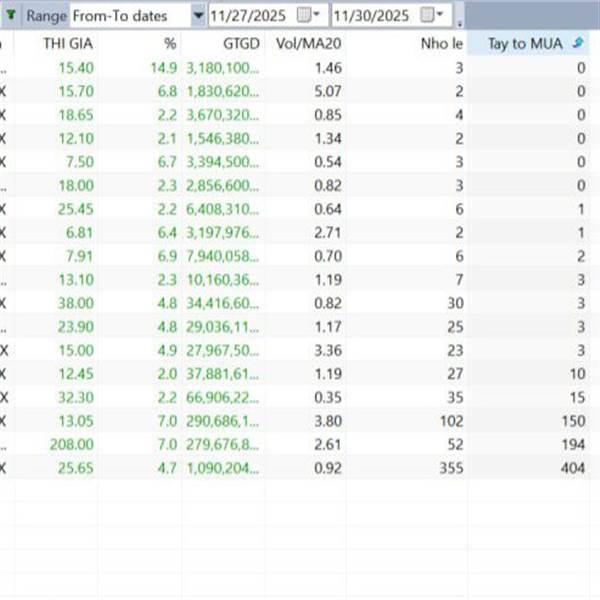The width and height of the screenshot is (600, 600).
Task: Sort by the GTGD column header
Action: pos(241,44)
